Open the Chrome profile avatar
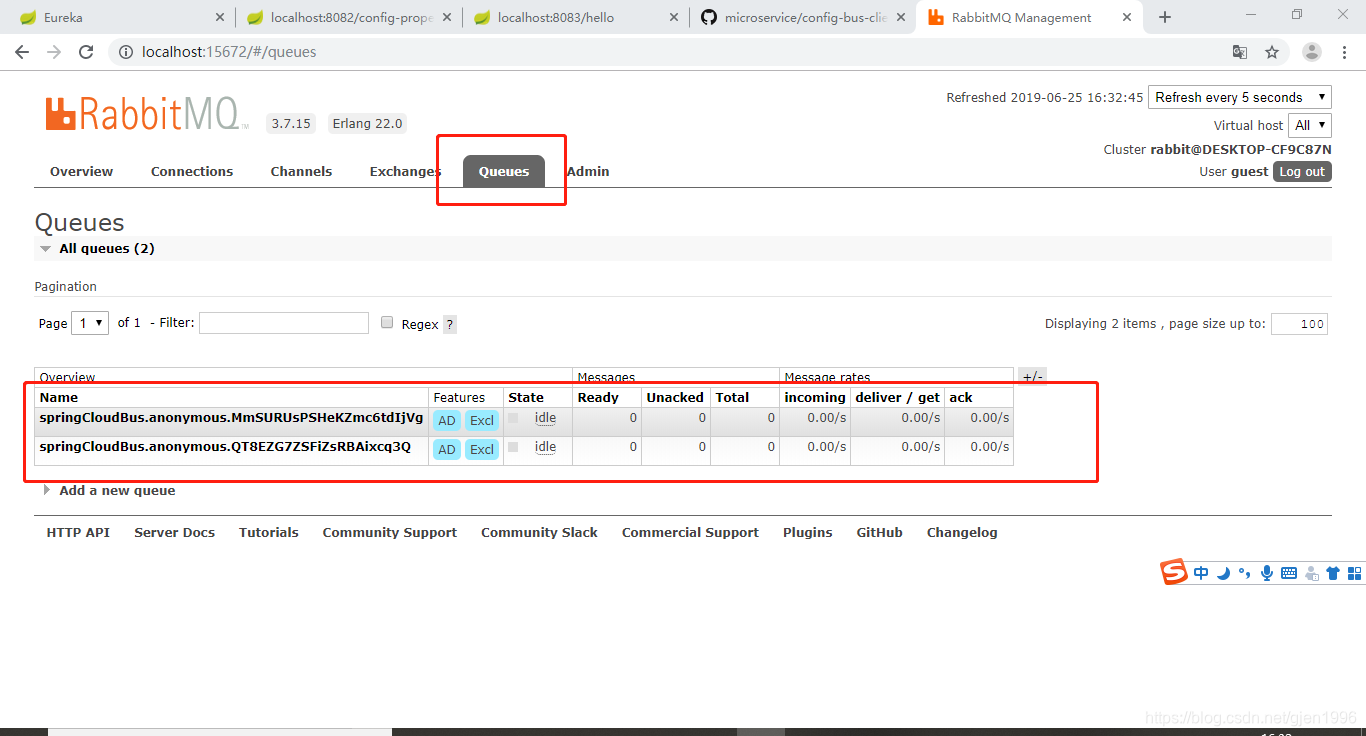1366x736 pixels. click(1312, 52)
